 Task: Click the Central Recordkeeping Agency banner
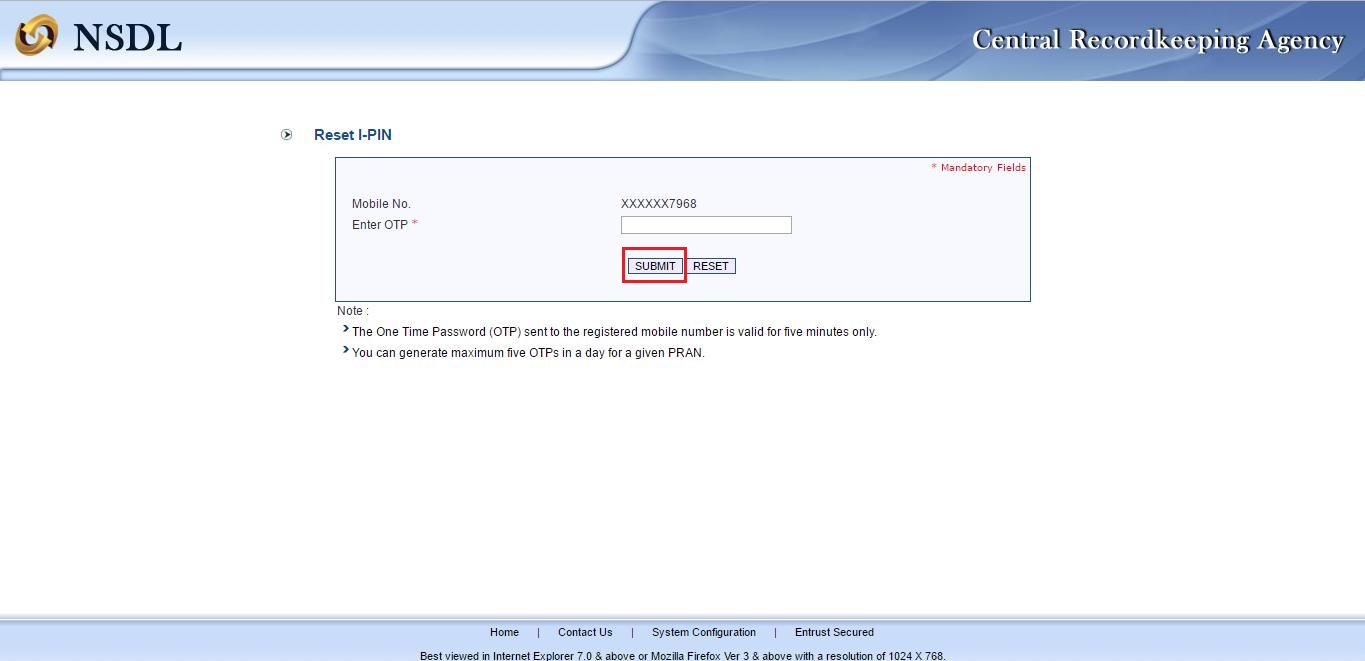point(1157,40)
